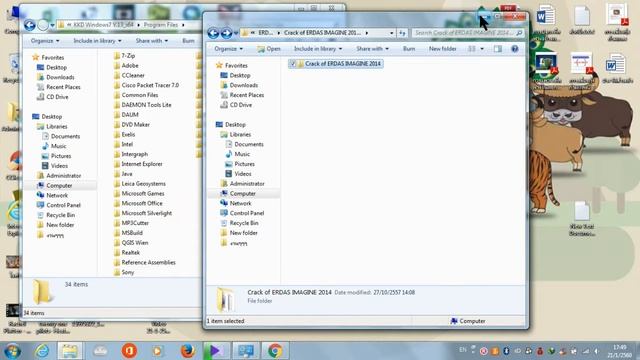Screen dimensions: 640x360
Task: Open Organize menu in rear Program Files window
Action: click(44, 41)
